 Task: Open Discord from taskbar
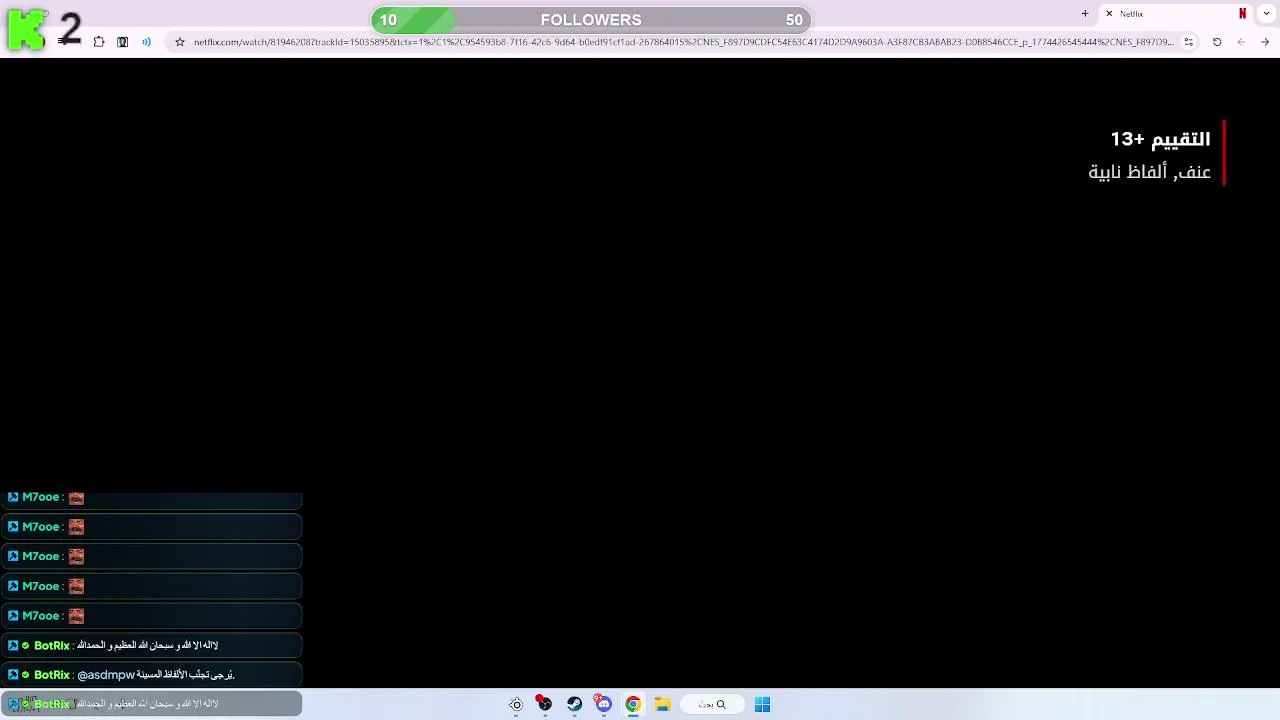603,705
